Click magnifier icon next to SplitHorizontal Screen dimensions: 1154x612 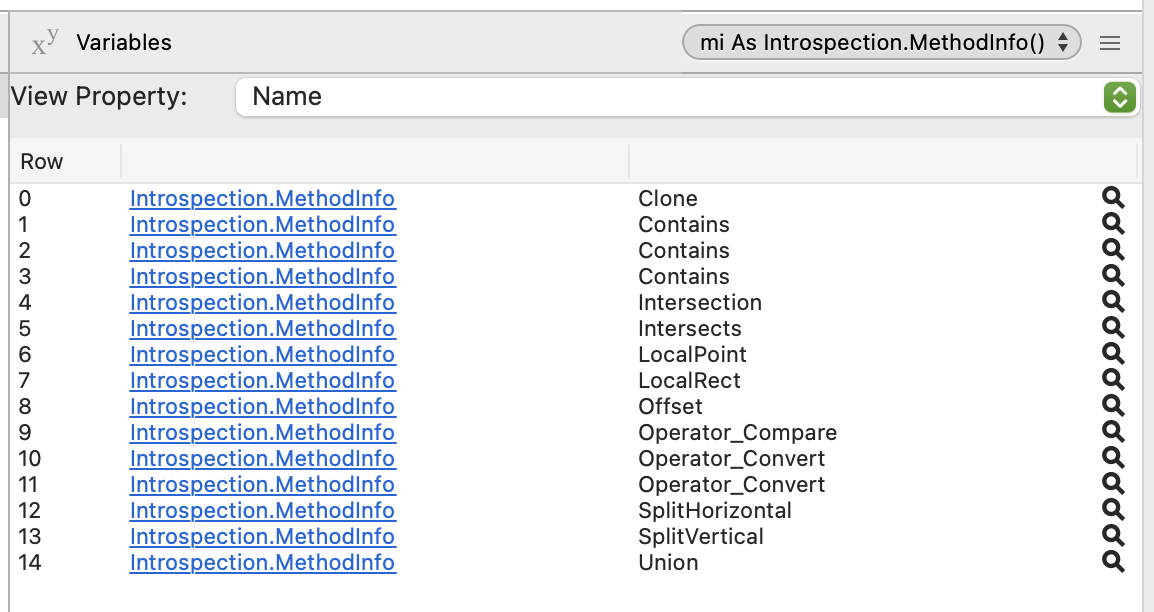tap(1113, 510)
